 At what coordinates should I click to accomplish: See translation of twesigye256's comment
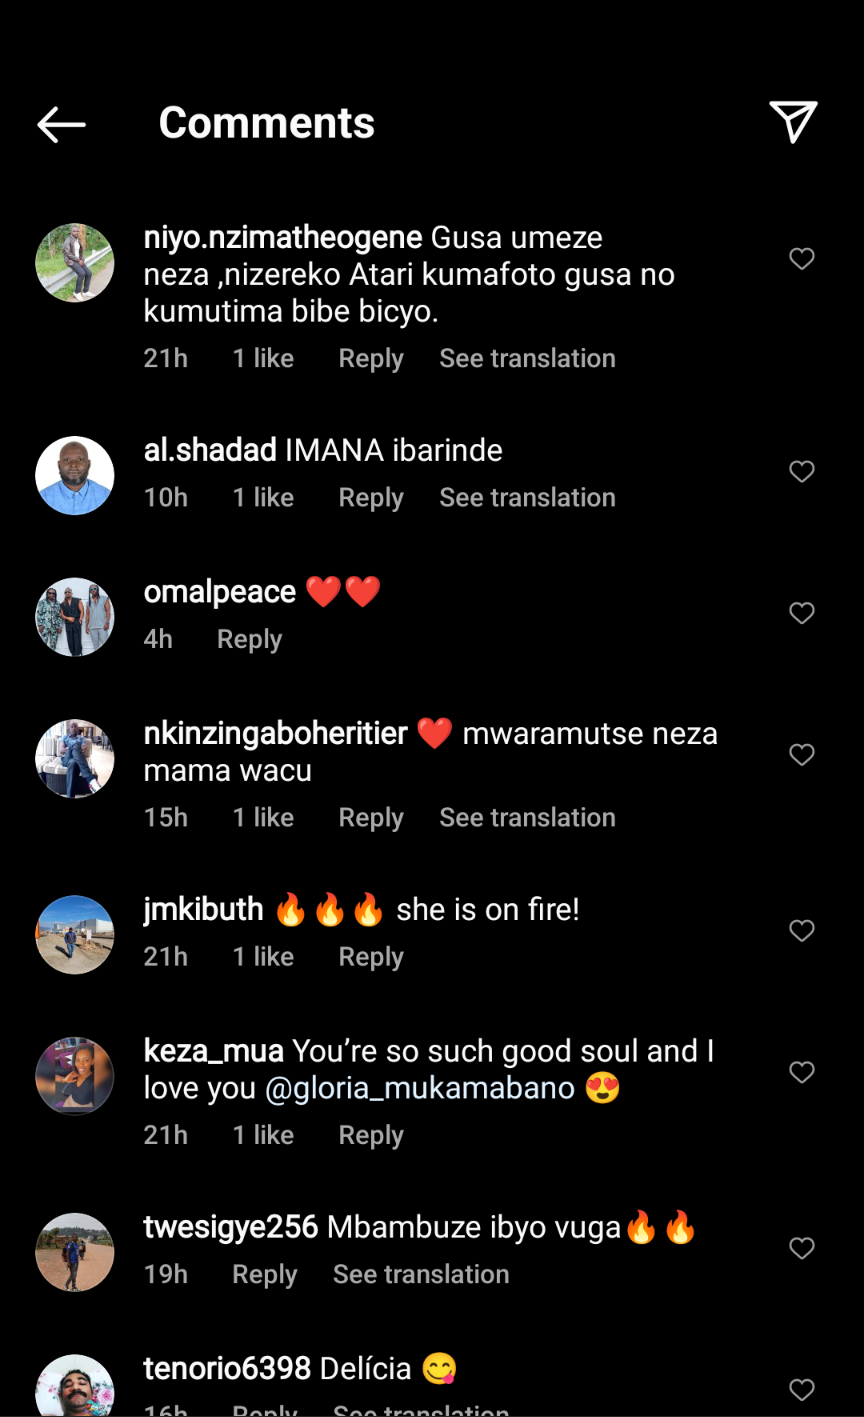pyautogui.click(x=421, y=1274)
